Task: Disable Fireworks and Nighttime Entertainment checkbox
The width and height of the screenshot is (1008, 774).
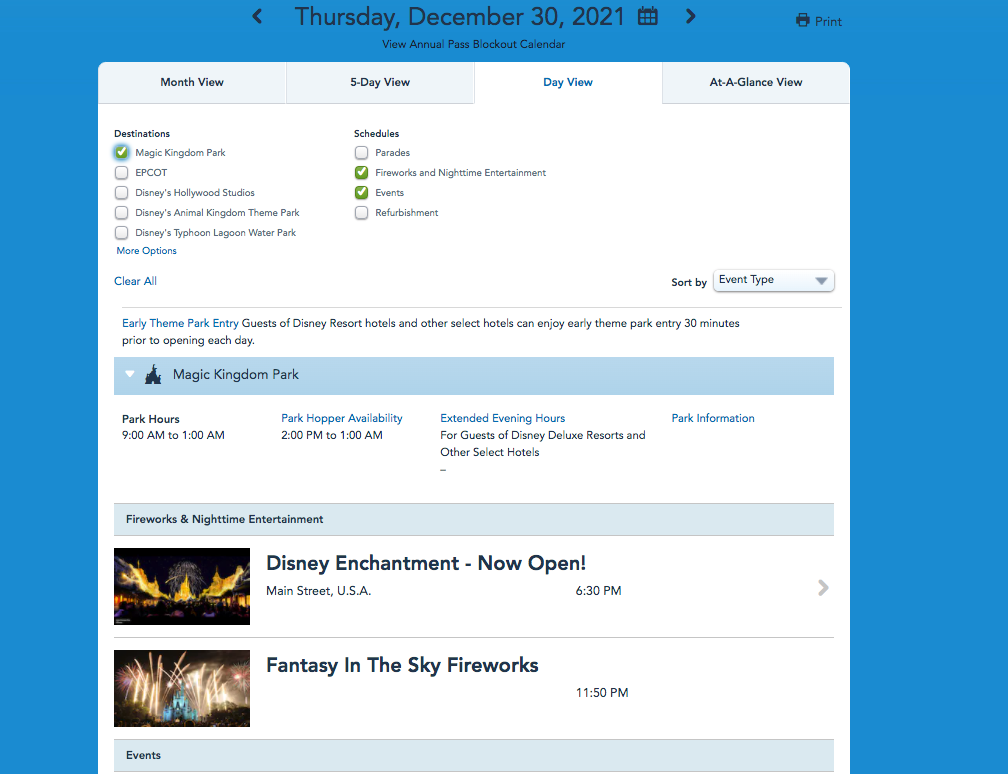Action: click(362, 173)
